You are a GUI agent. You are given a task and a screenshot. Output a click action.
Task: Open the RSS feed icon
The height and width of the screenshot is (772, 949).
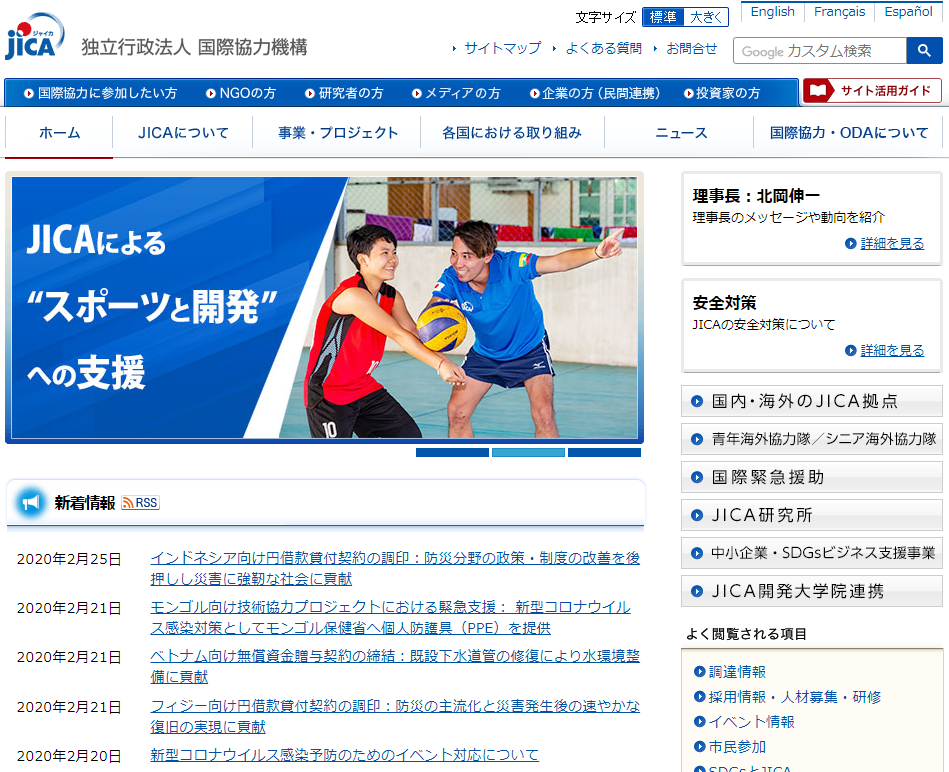(140, 503)
